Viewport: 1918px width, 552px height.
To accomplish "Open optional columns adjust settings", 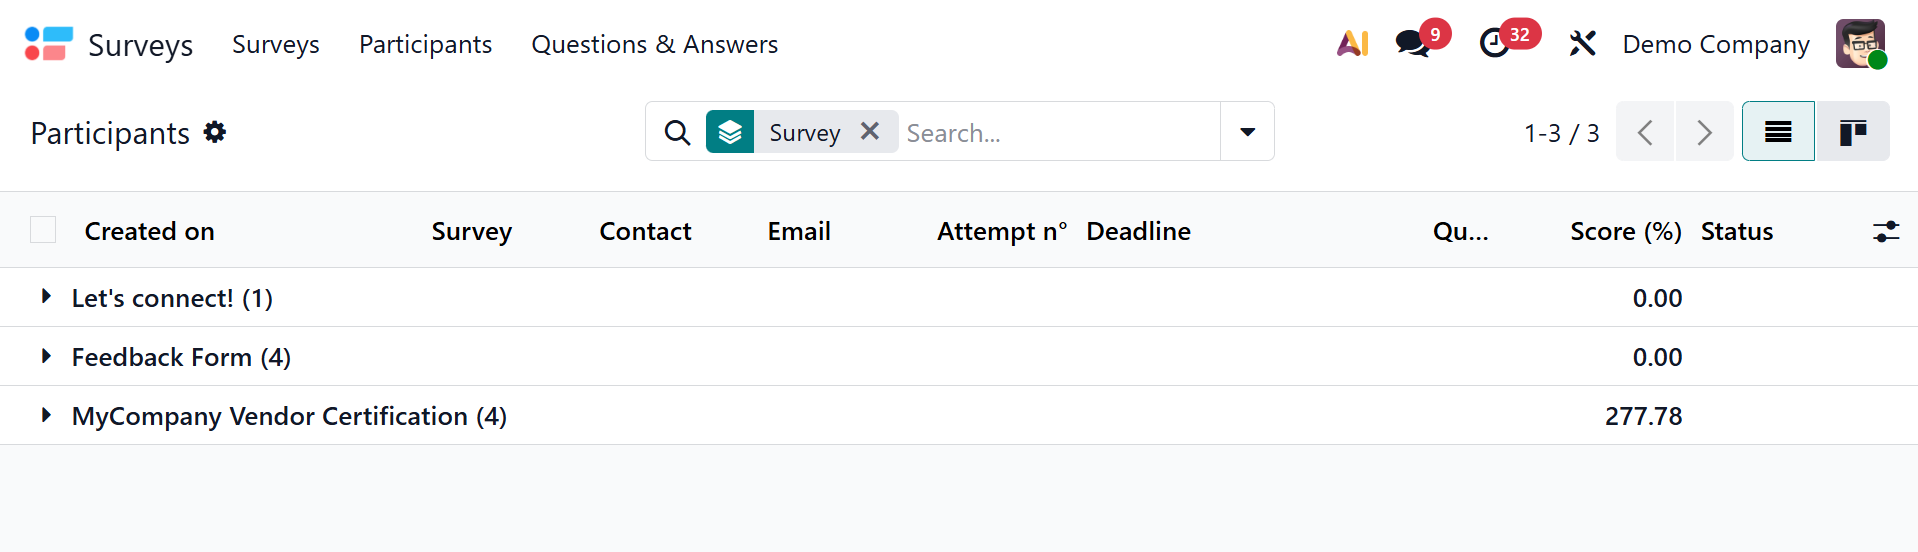I will coord(1885,232).
